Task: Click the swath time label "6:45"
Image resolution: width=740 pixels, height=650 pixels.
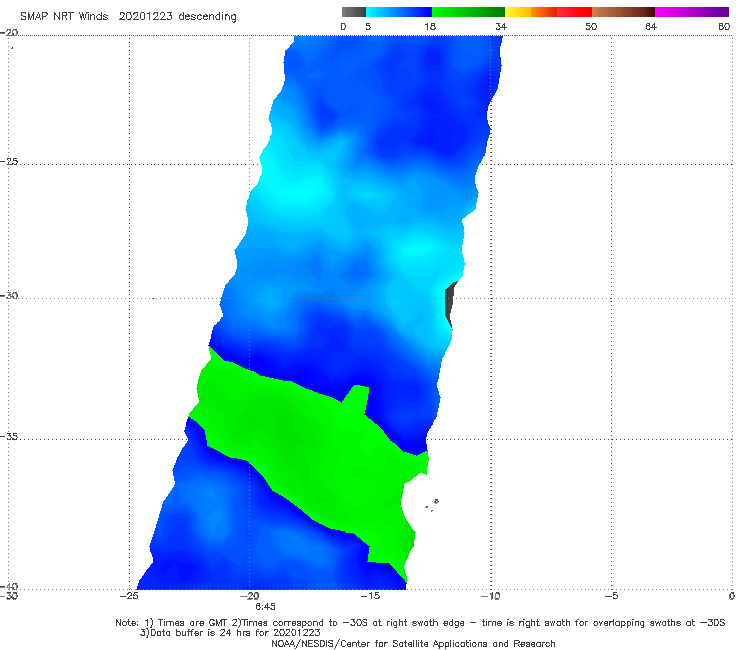Action: [265, 607]
